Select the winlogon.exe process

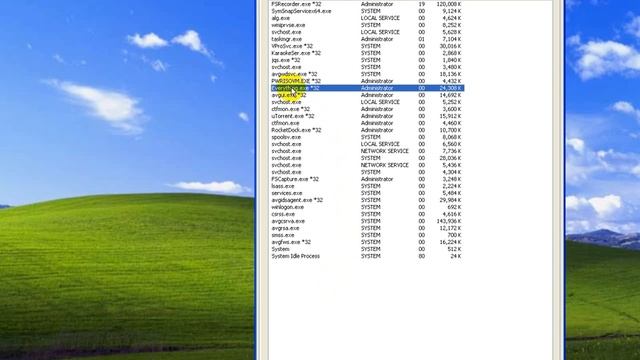coord(367,207)
